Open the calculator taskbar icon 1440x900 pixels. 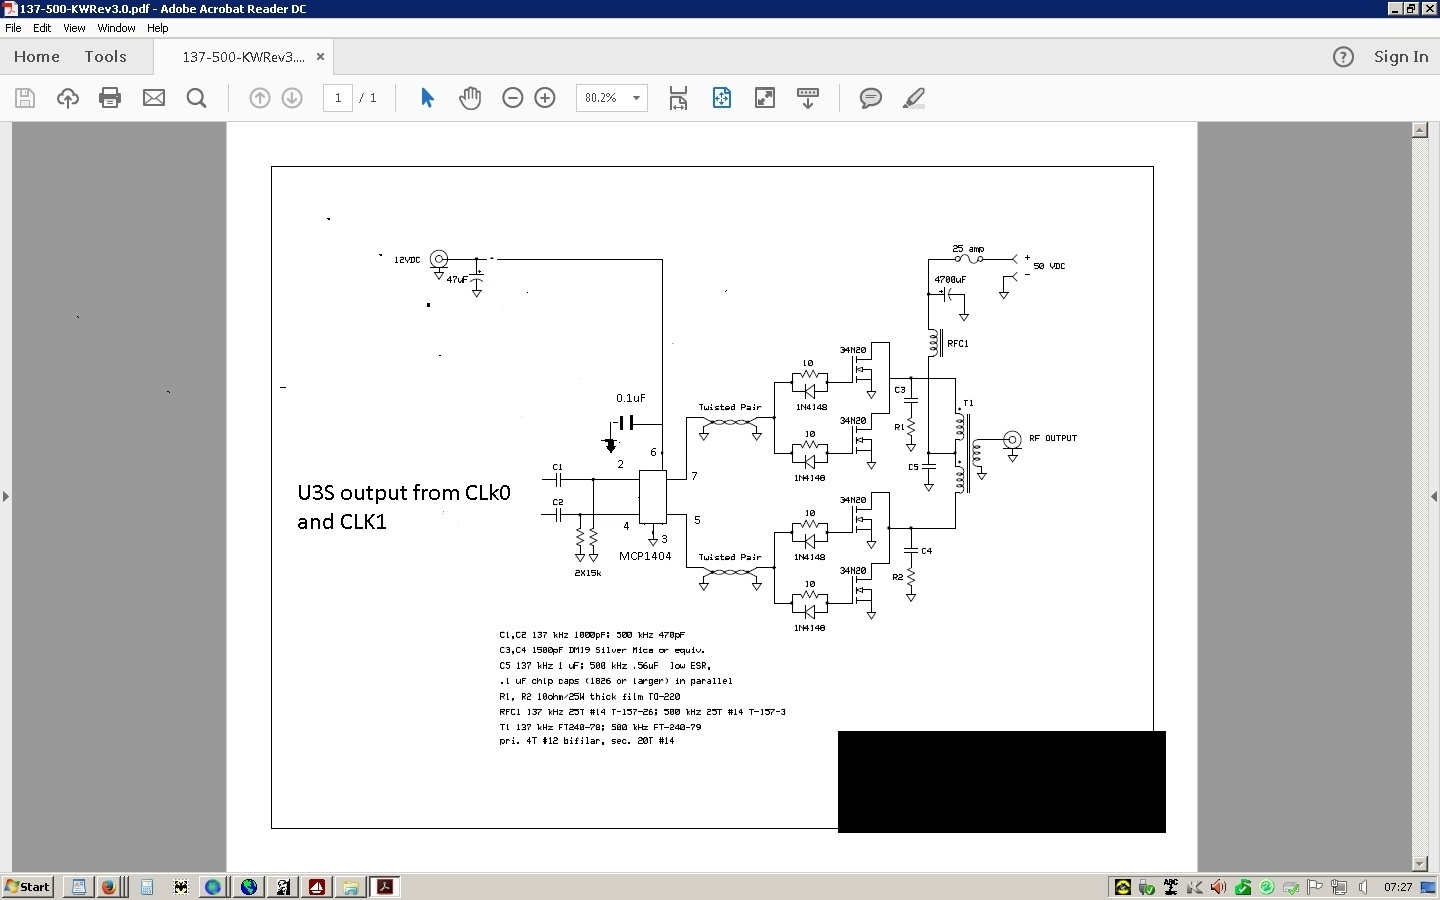point(147,887)
